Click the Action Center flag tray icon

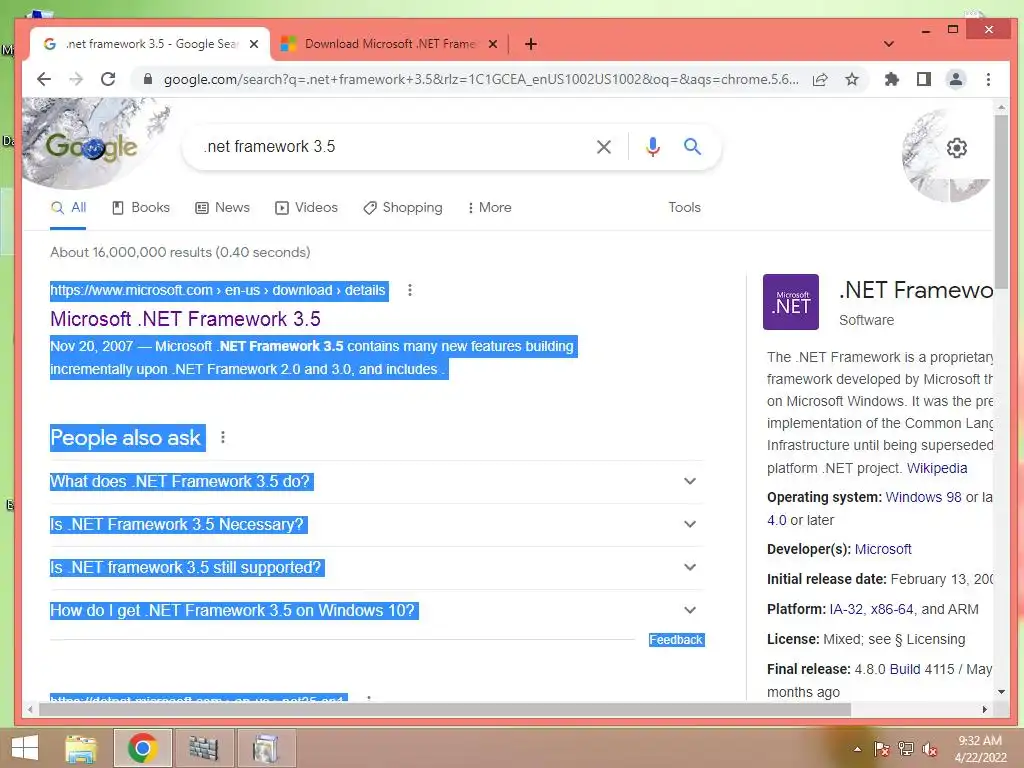point(882,750)
